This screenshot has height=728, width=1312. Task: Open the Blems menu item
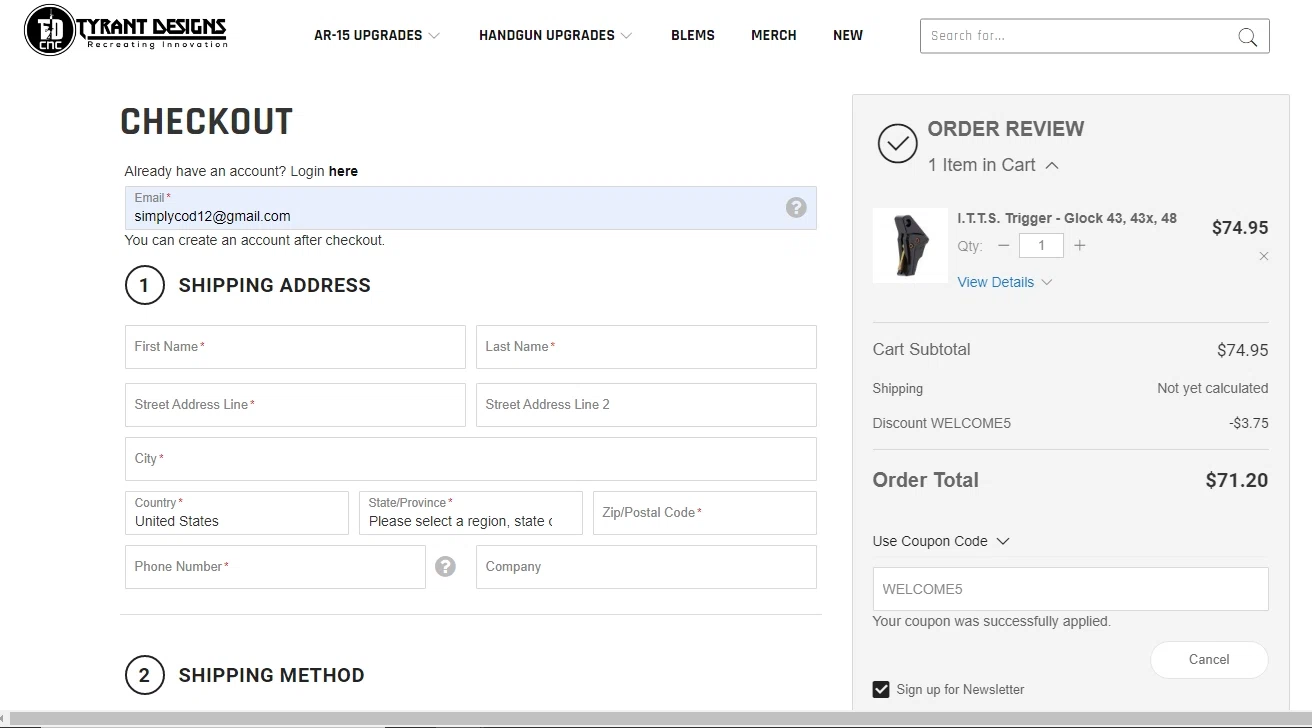tap(693, 35)
